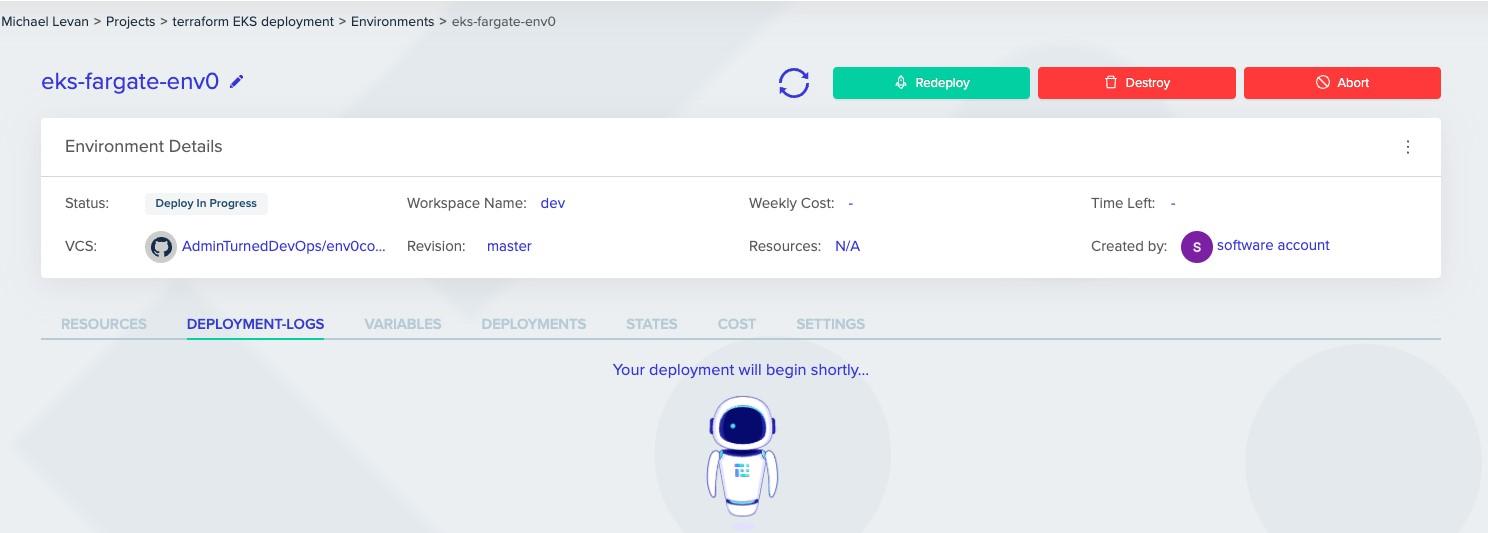Redeploy the environment
The image size is (1488, 533).
click(931, 83)
